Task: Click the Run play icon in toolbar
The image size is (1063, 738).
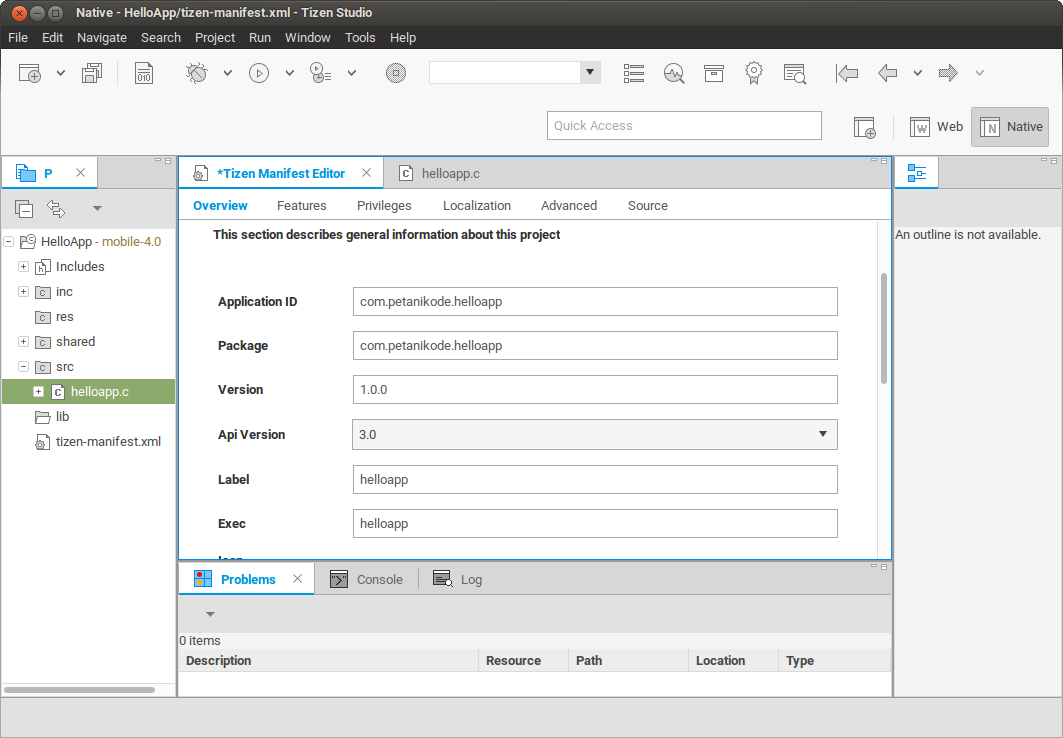Action: coord(259,73)
